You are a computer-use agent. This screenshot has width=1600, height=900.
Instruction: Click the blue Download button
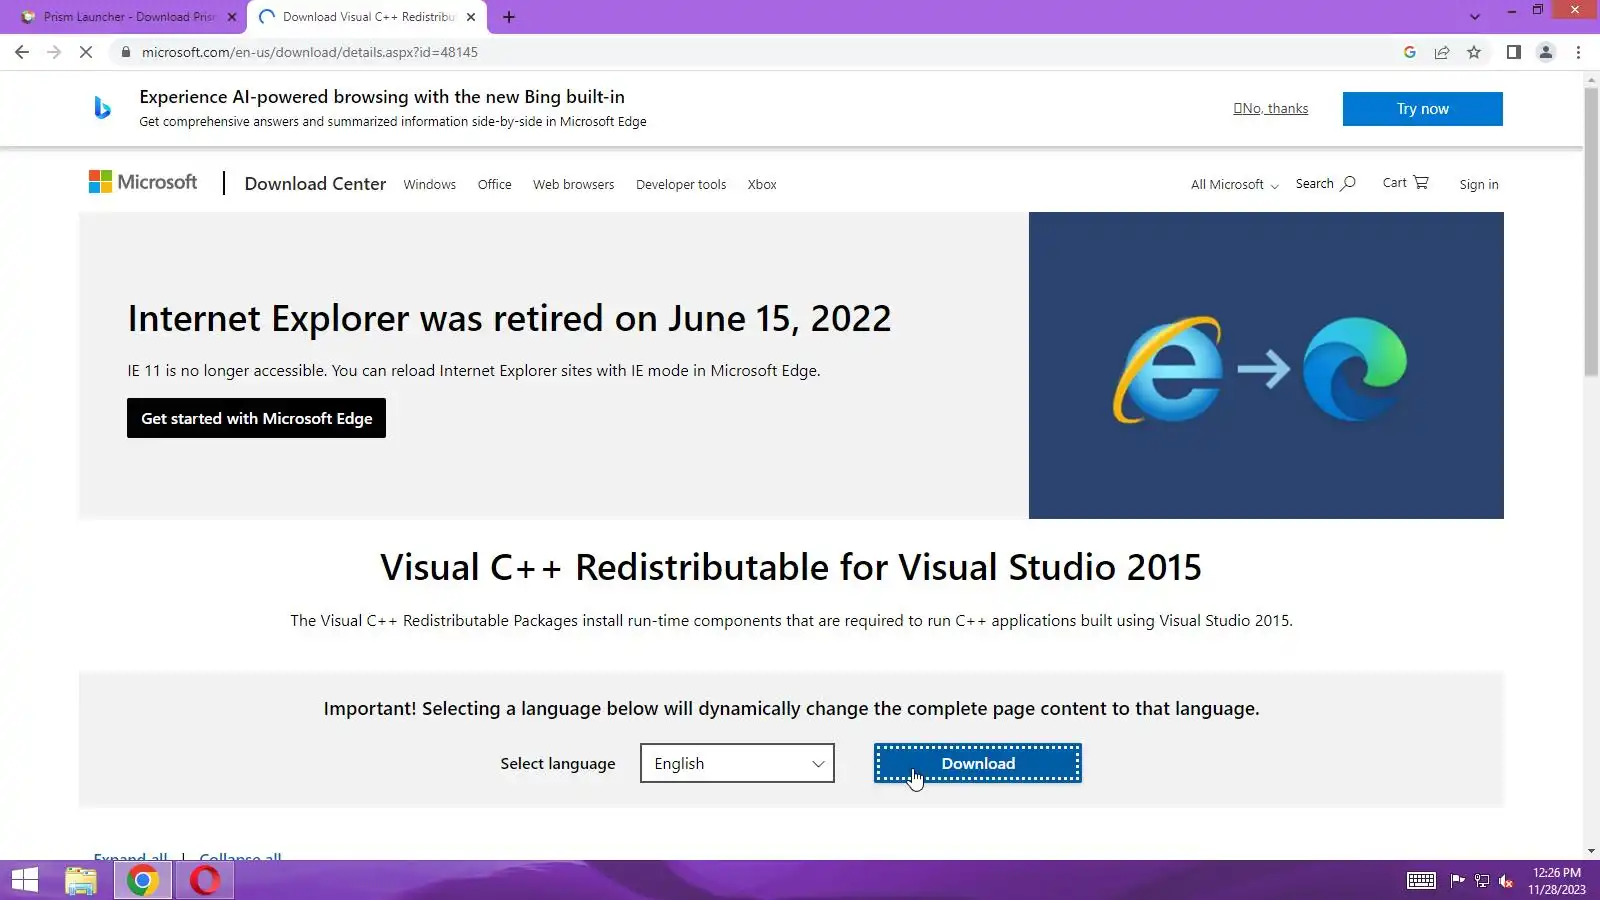978,763
